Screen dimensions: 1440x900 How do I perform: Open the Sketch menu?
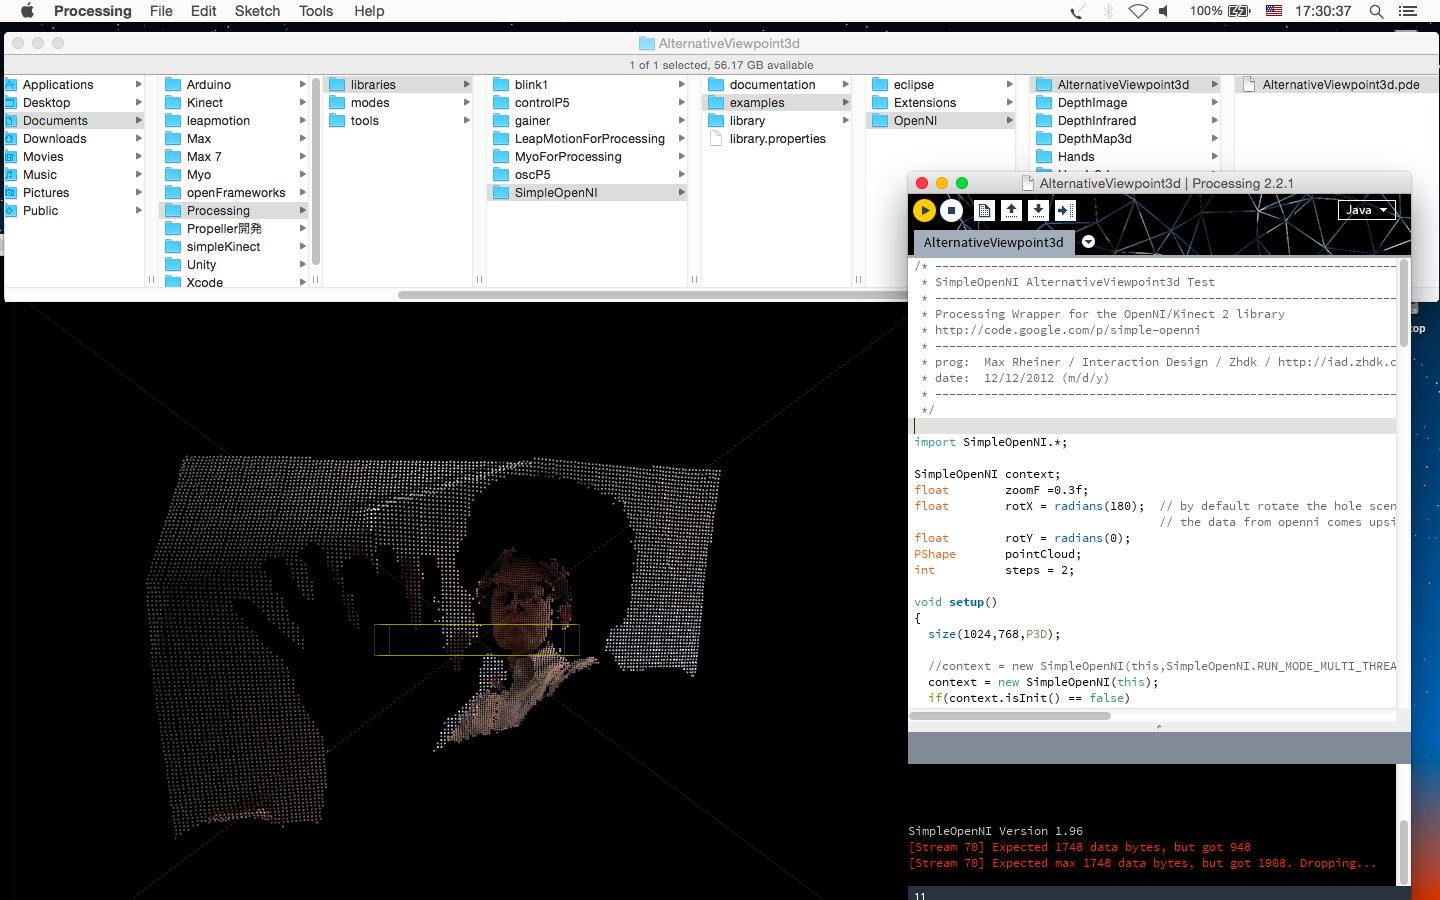(x=257, y=11)
